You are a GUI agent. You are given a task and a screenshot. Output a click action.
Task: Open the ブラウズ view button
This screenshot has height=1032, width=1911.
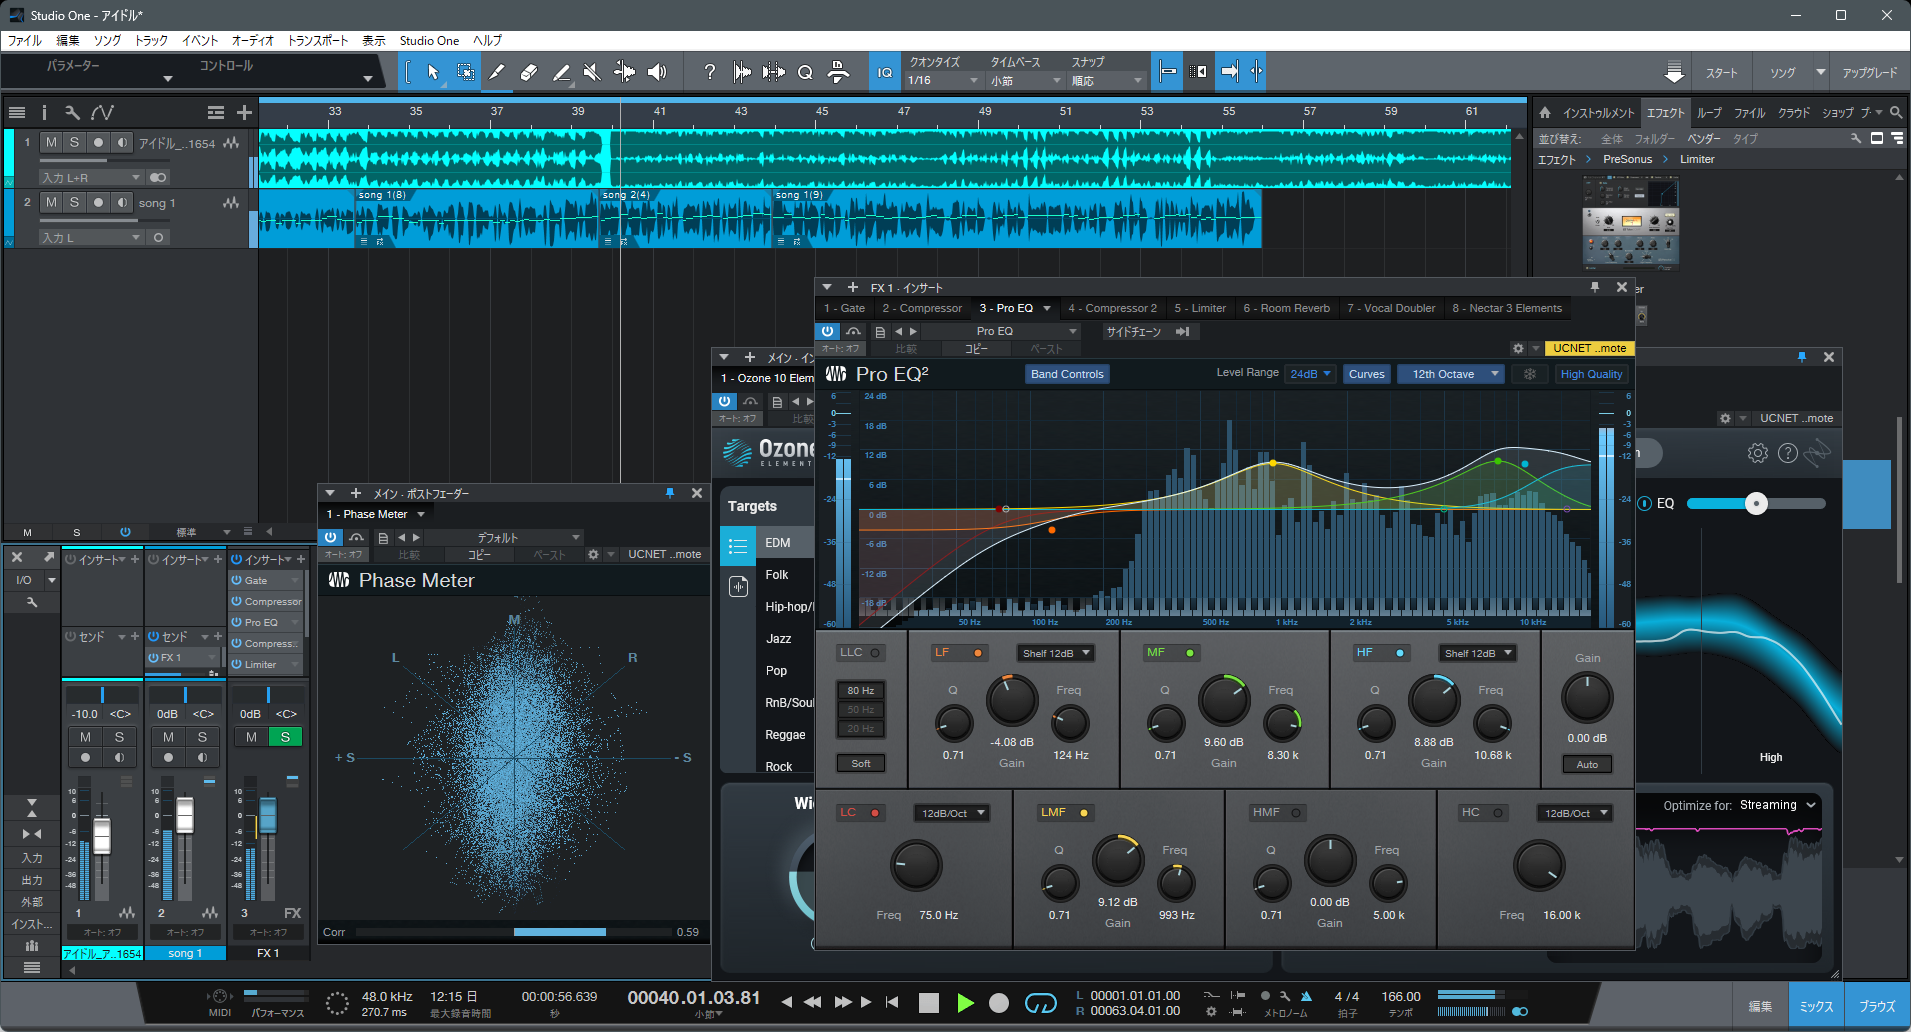point(1877,1006)
